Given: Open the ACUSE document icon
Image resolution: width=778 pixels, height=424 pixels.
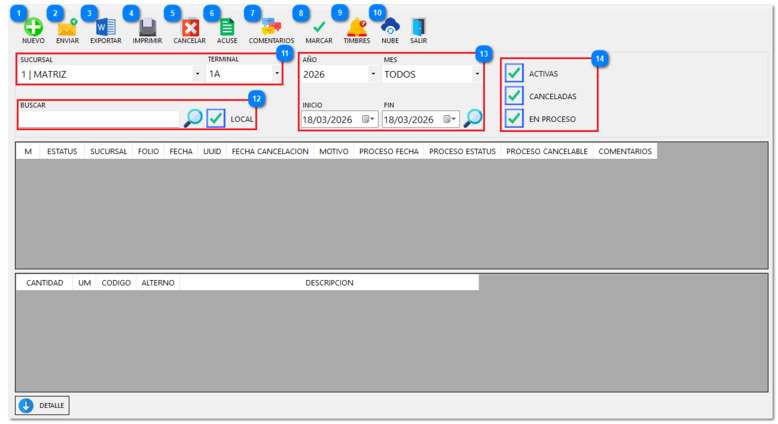Looking at the screenshot, I should pyautogui.click(x=227, y=27).
